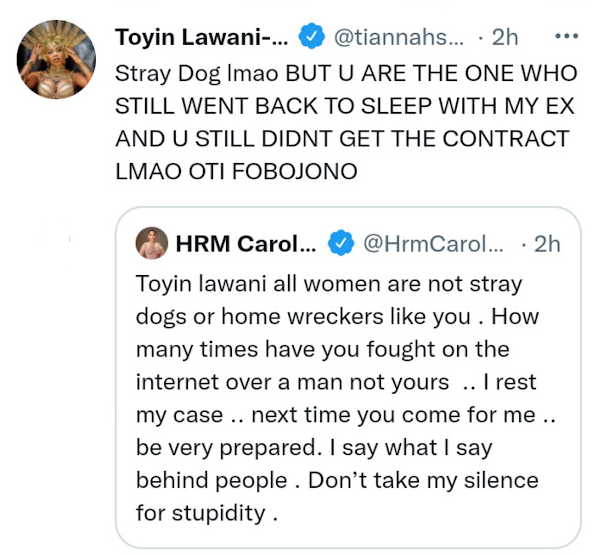Click 'for stupidity' closing line of quote

click(207, 513)
